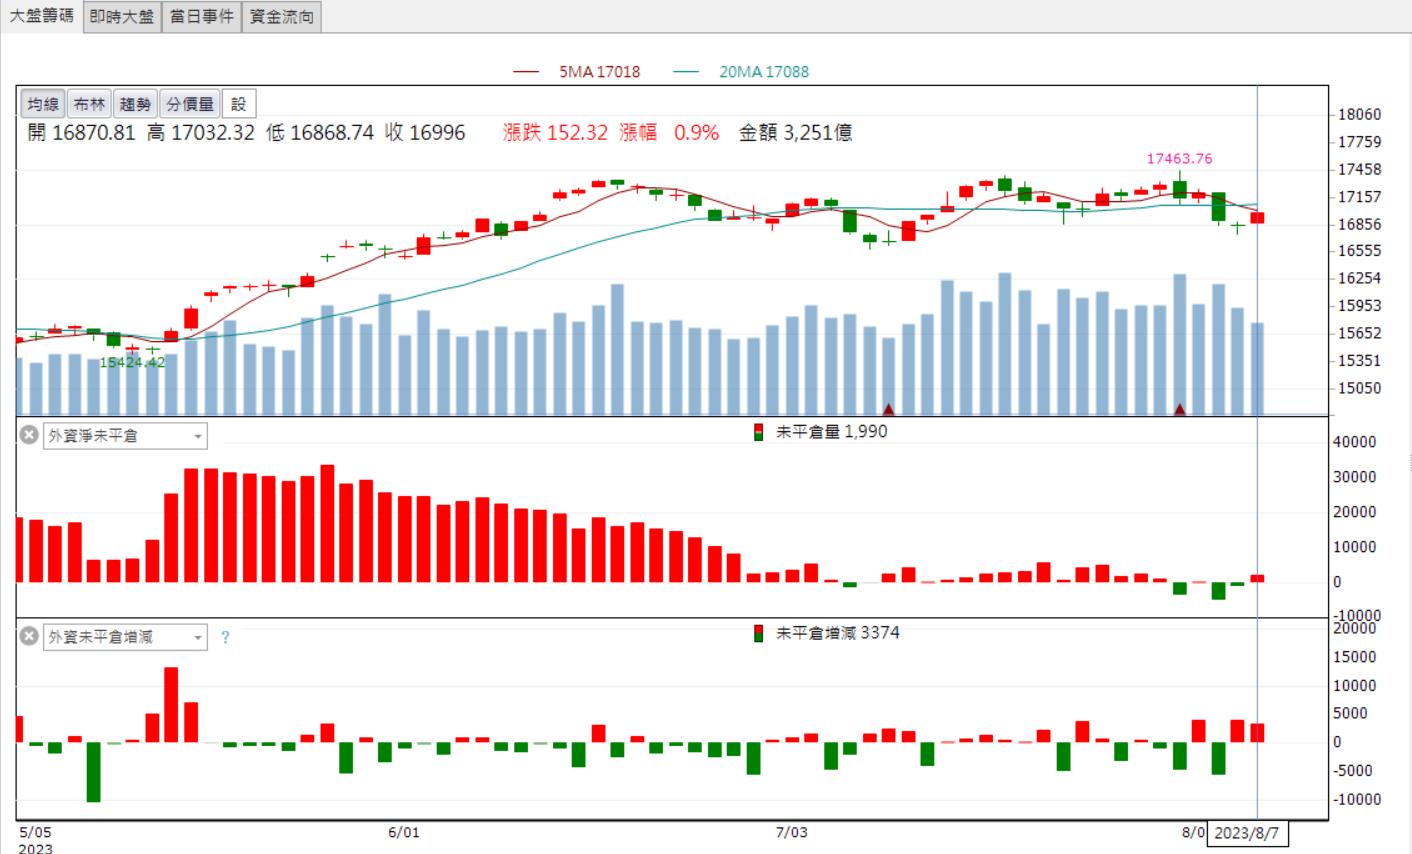
Task: Click the 18060 price axis label
Action: click(x=1358, y=115)
